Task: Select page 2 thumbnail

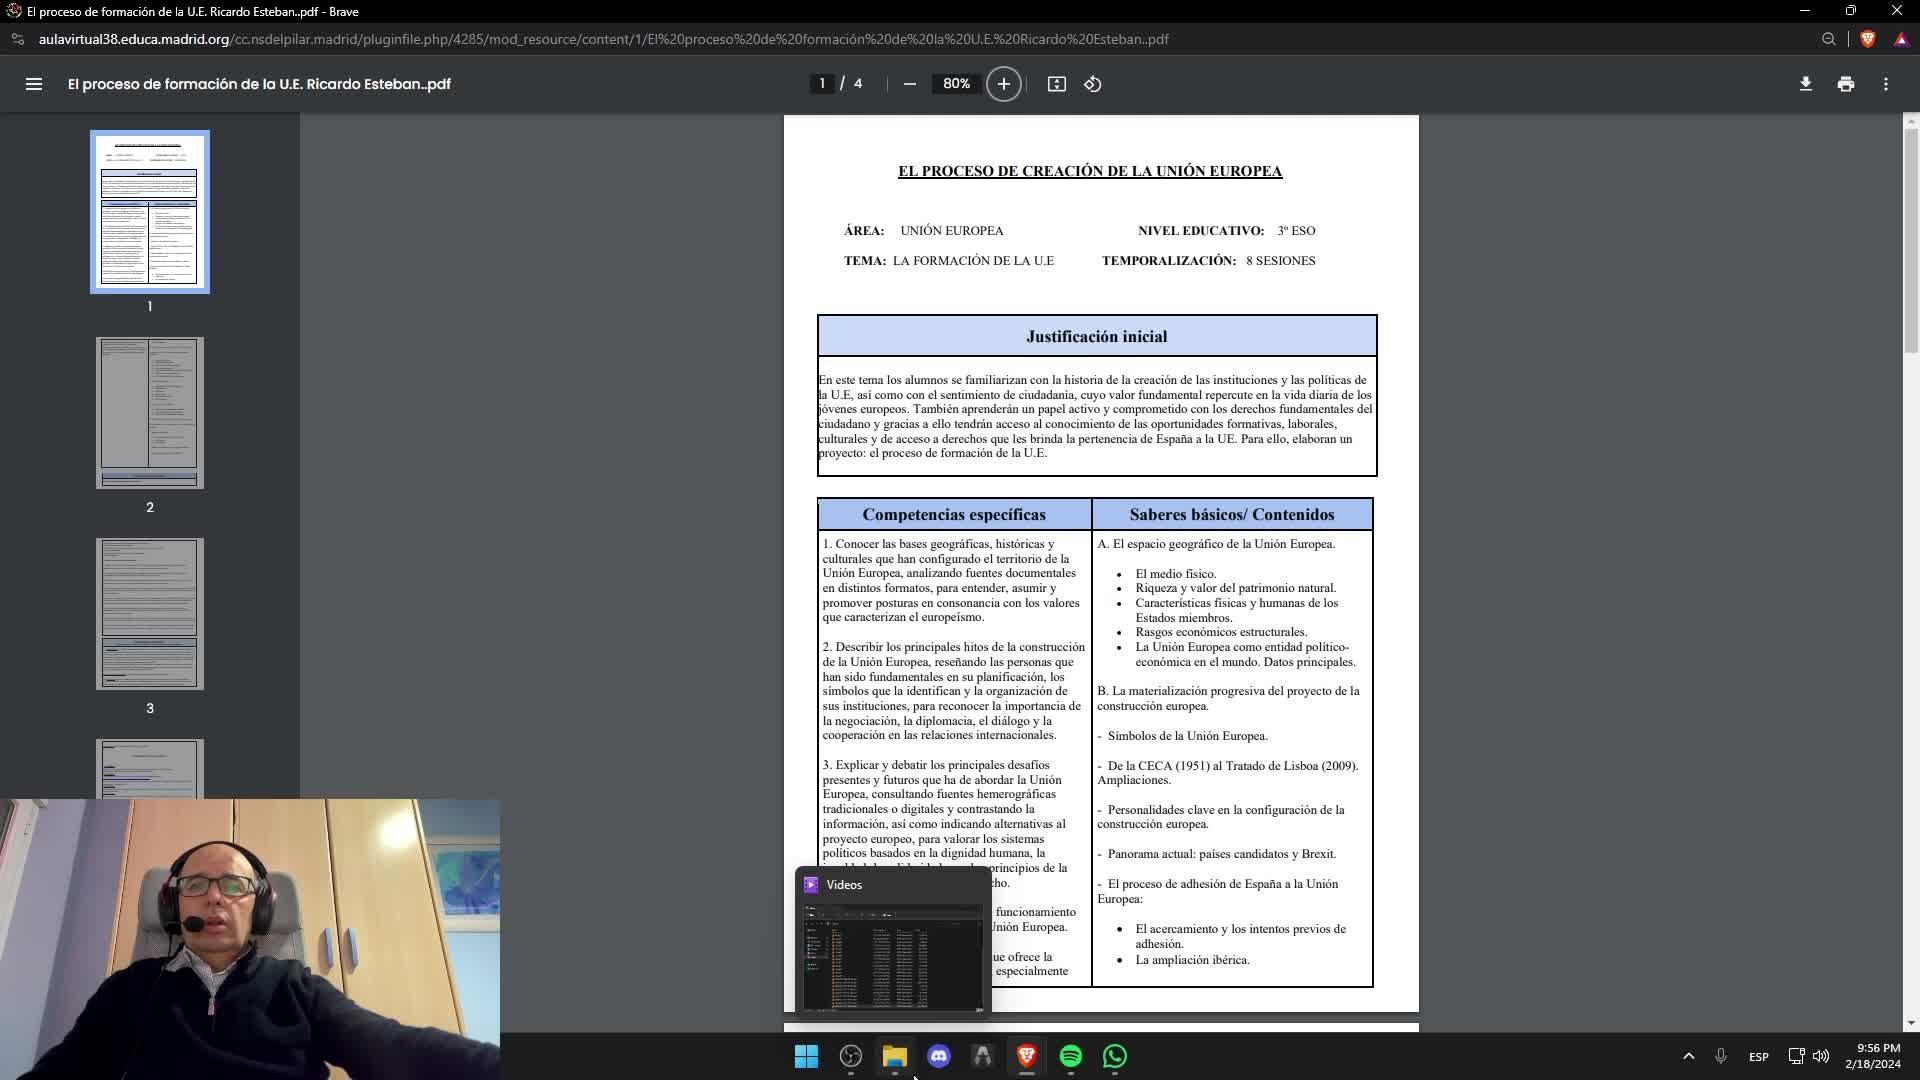Action: [x=150, y=413]
